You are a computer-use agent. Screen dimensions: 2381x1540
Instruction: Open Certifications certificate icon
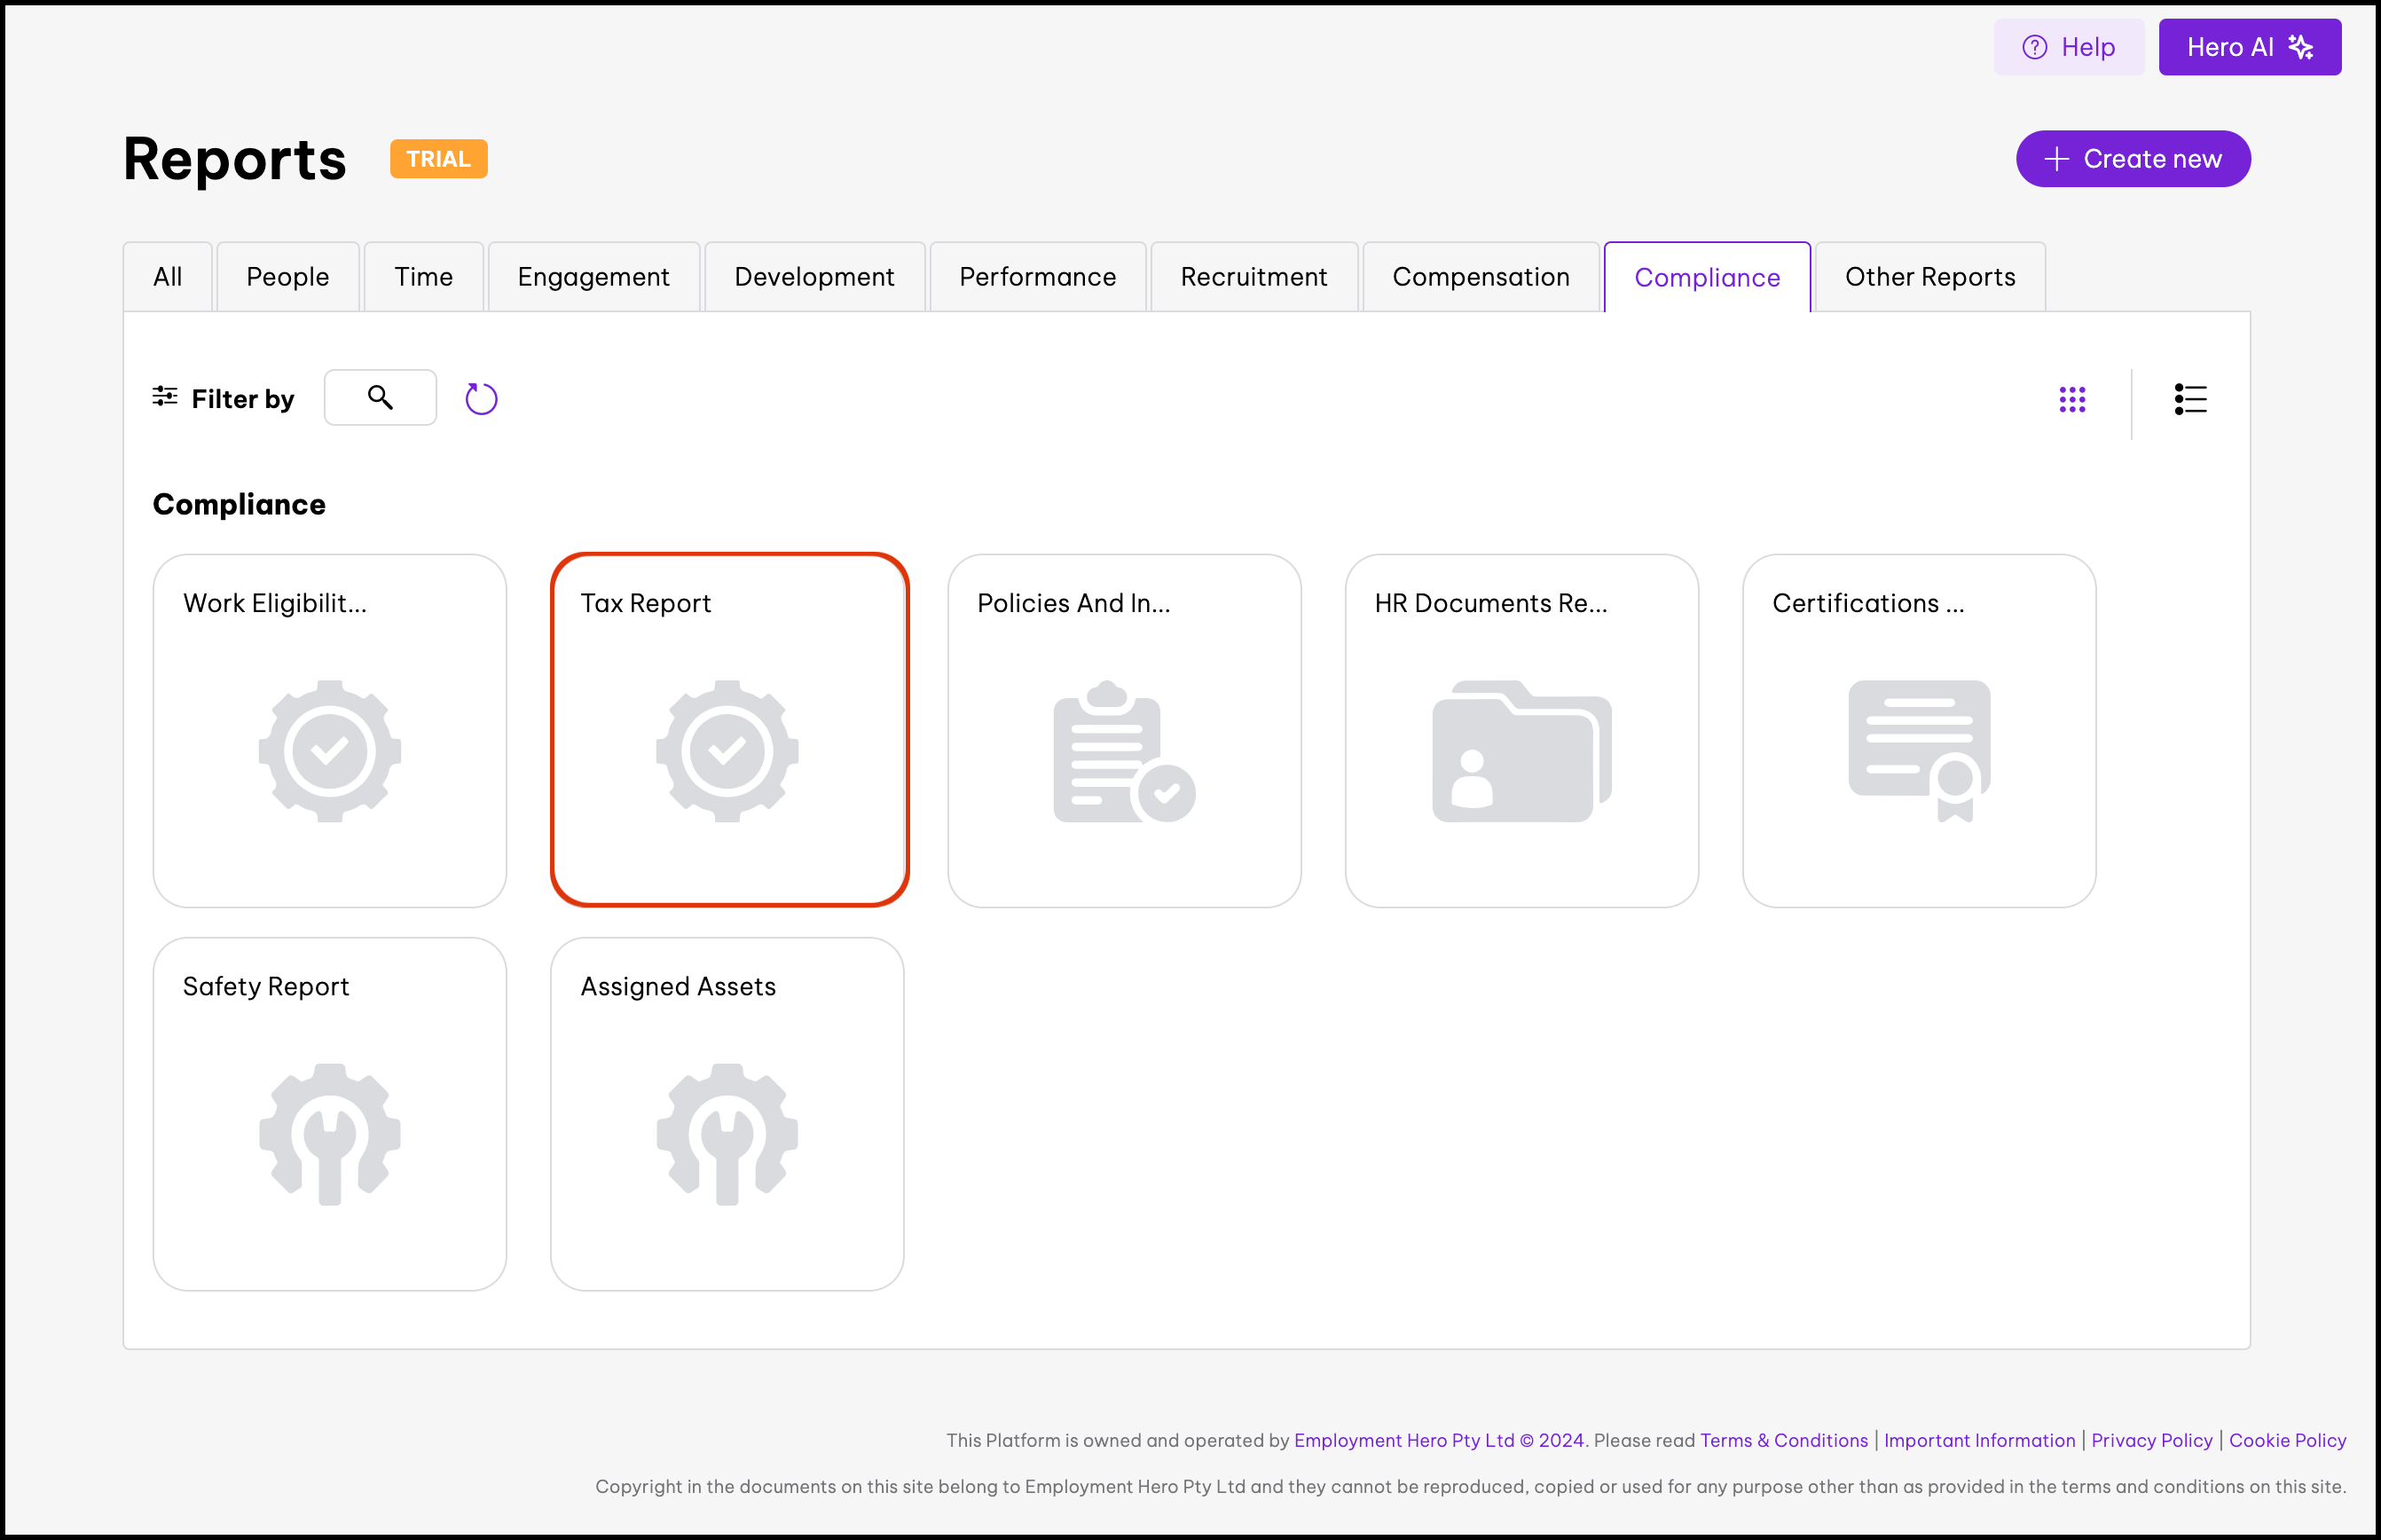click(1918, 751)
